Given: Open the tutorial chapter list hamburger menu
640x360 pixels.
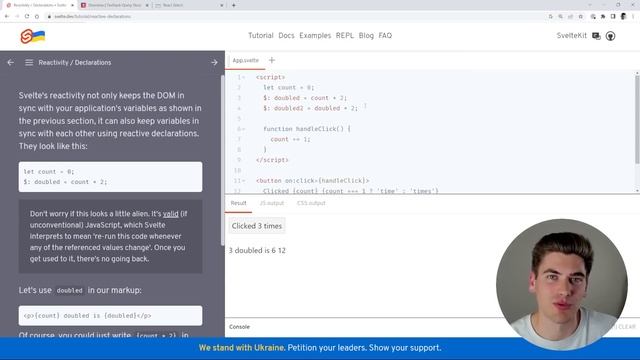Looking at the screenshot, I should [x=29, y=62].
